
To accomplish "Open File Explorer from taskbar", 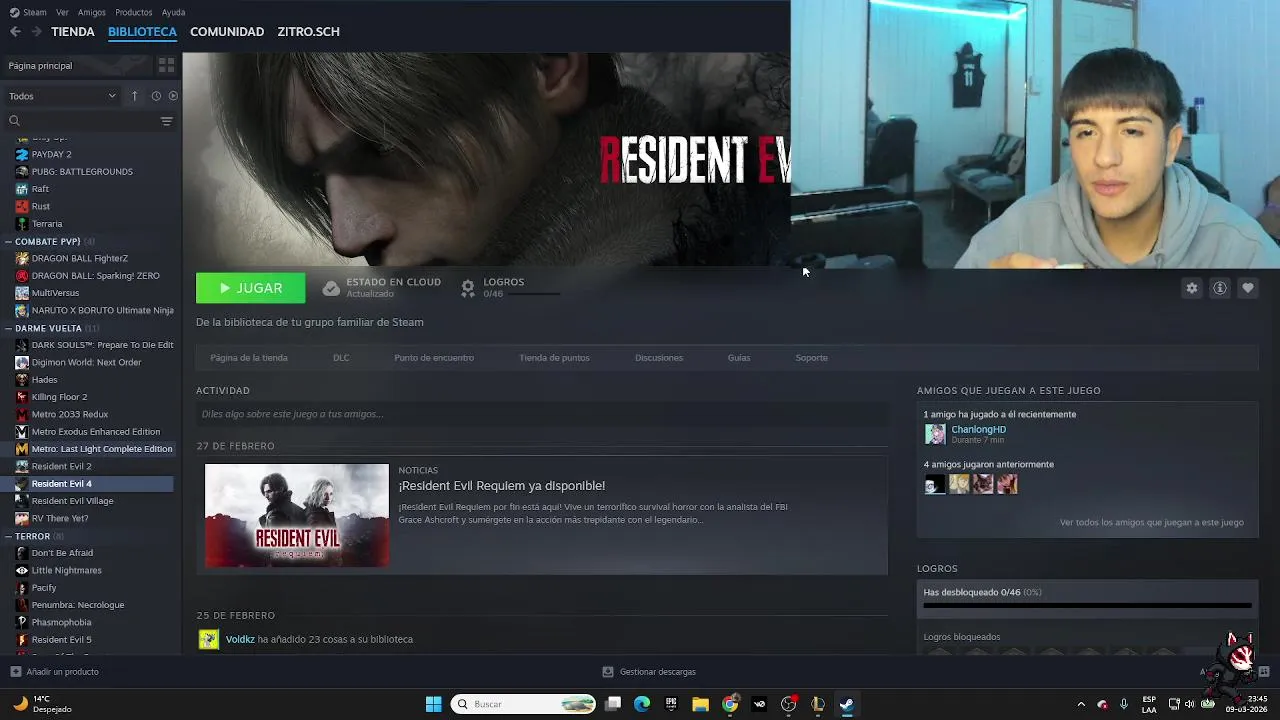I will 700,704.
